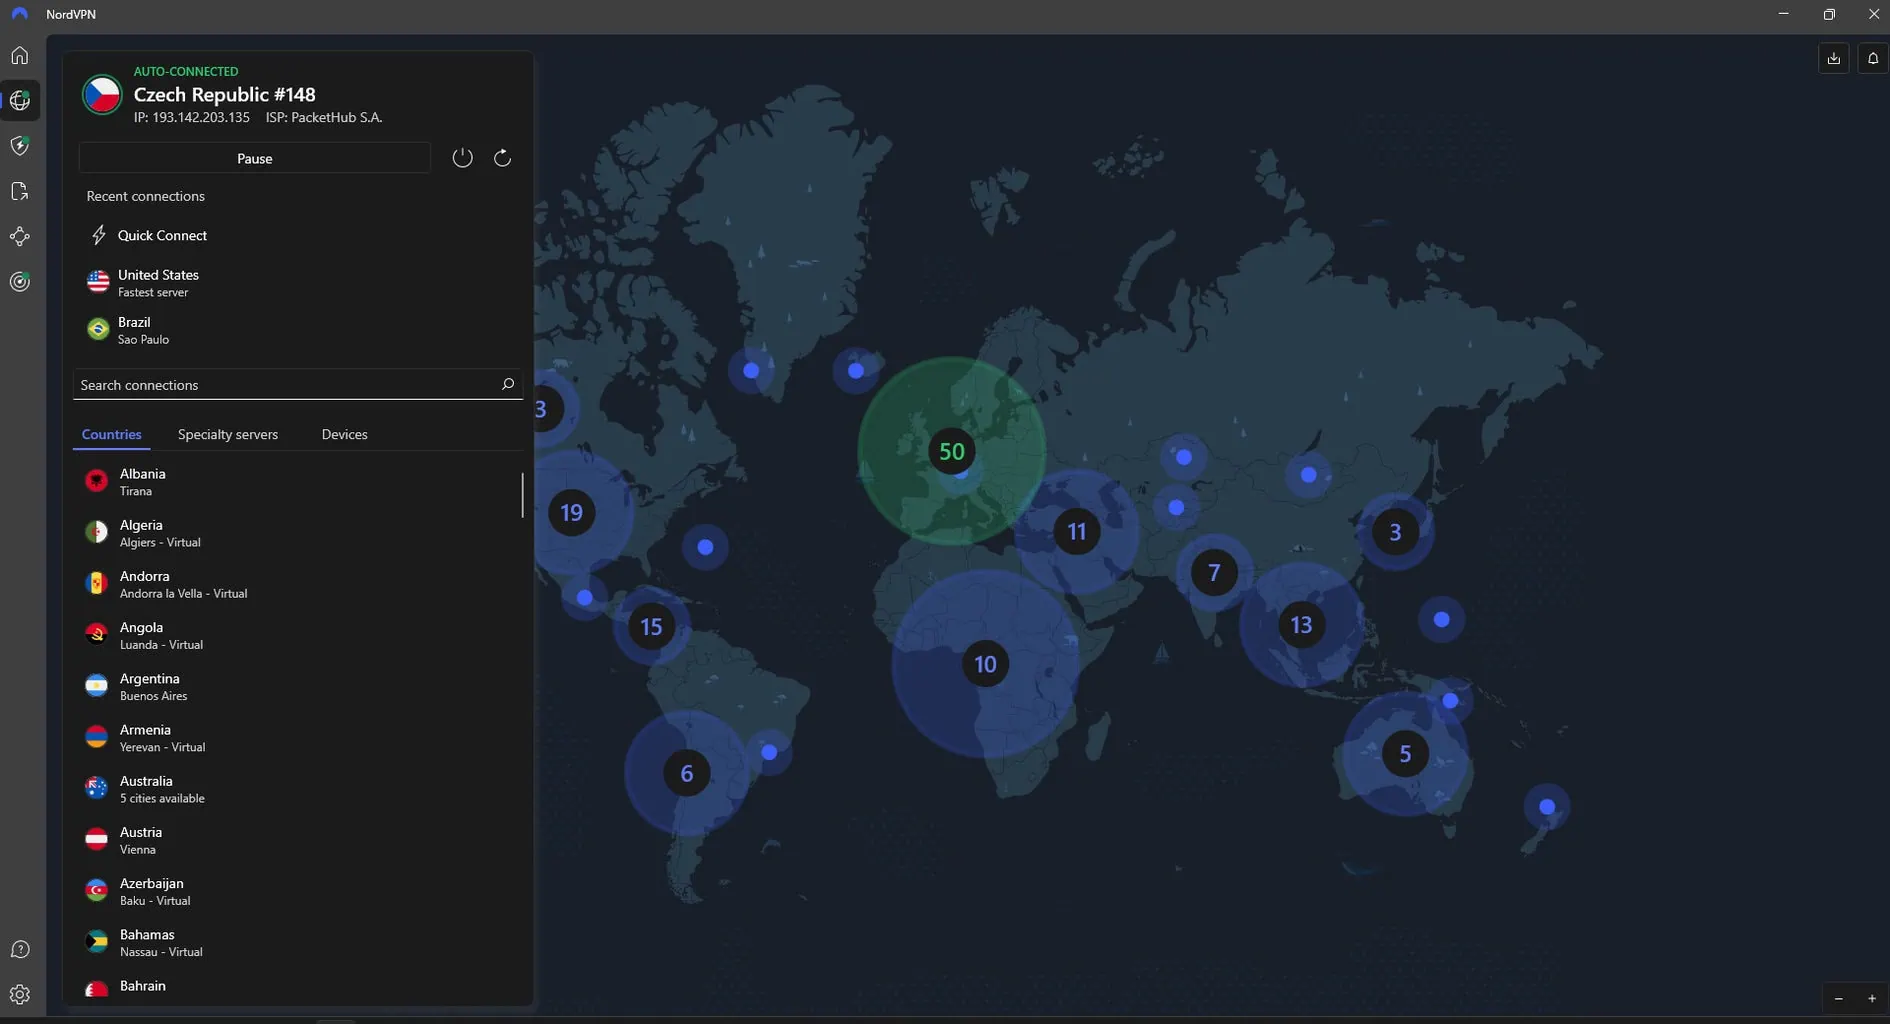This screenshot has width=1890, height=1024.
Task: Select Quick Connect from recent connections
Action: click(x=162, y=236)
